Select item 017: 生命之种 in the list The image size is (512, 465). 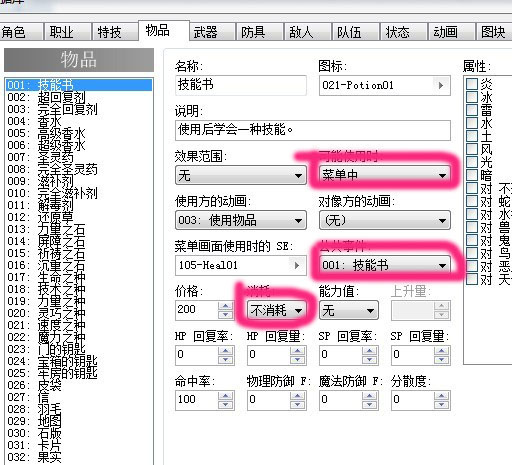tap(79, 277)
